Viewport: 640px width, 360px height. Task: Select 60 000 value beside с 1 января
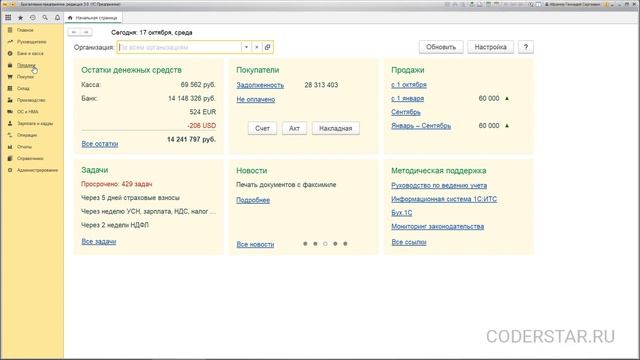489,98
